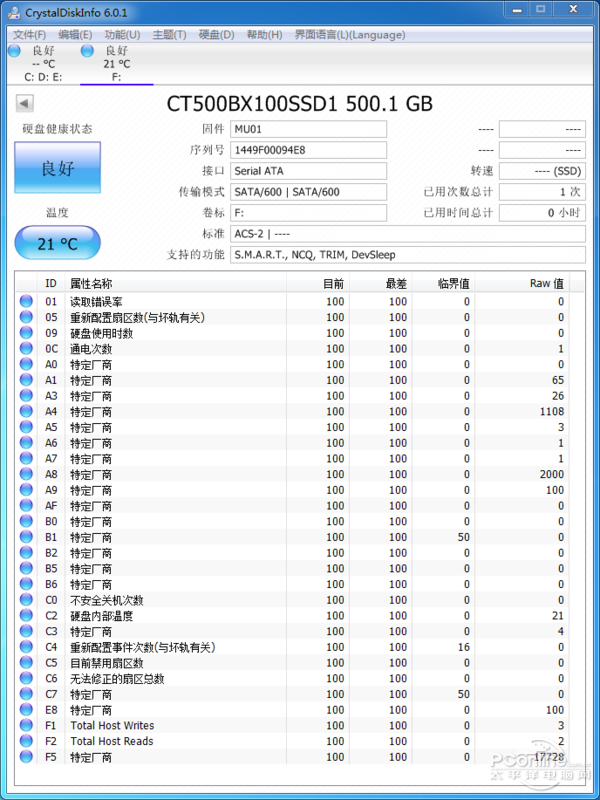This screenshot has width=600, height=800.
Task: Click the ID column header
Action: click(x=51, y=284)
